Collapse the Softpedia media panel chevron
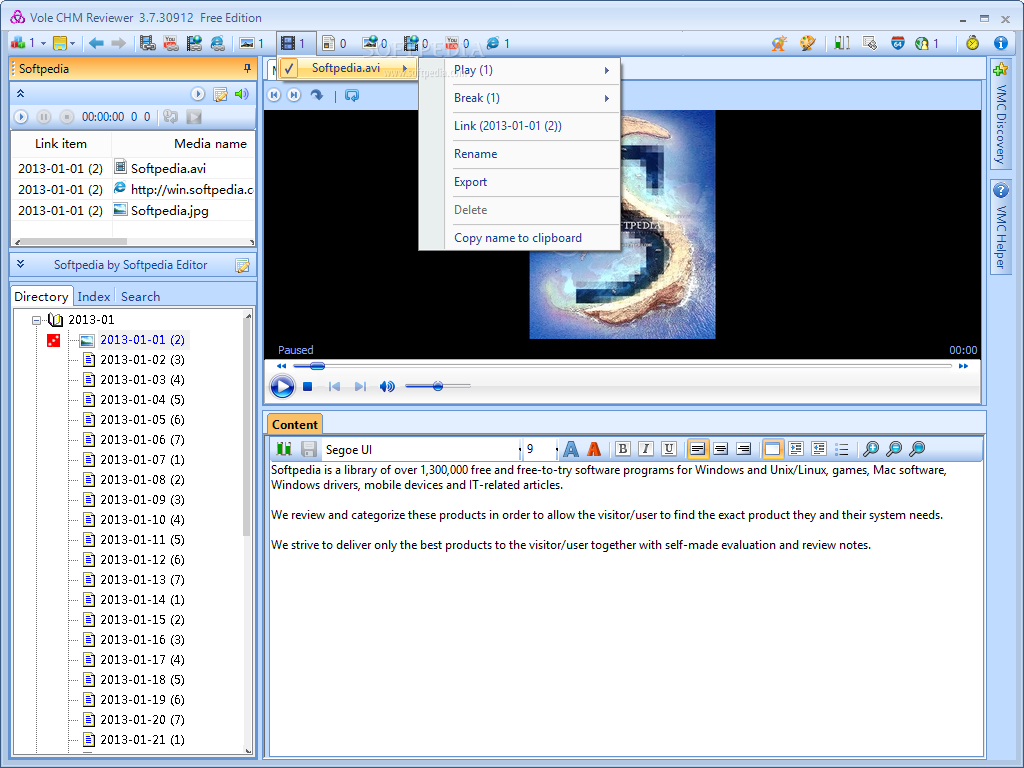The width and height of the screenshot is (1024, 768). pos(20,93)
